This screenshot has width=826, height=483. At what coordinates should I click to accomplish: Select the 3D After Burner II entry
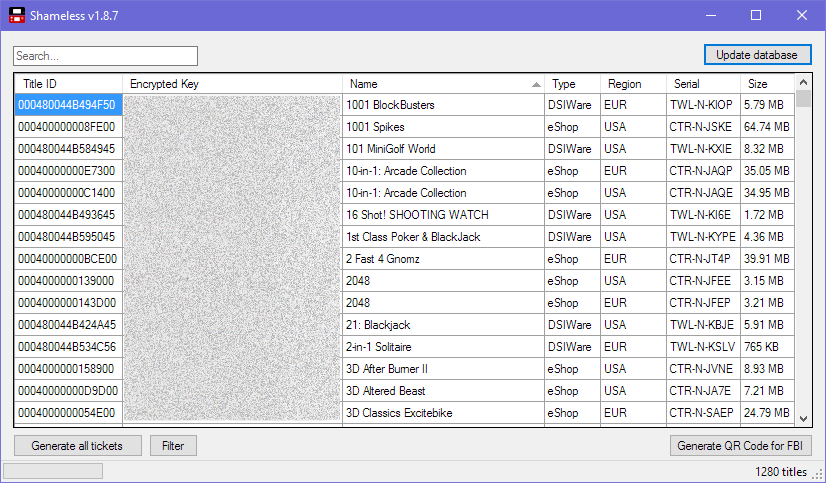click(444, 369)
